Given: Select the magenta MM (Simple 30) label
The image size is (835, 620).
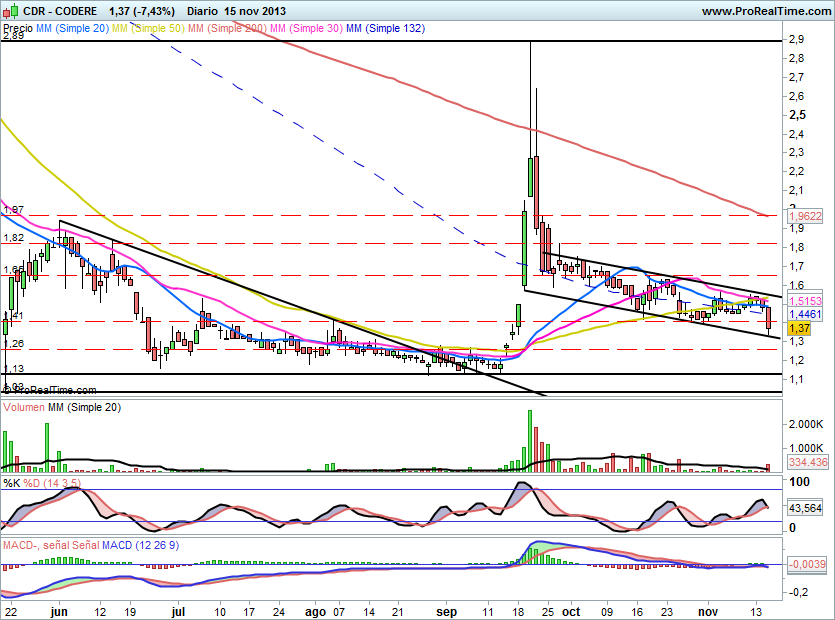Looking at the screenshot, I should 305,30.
